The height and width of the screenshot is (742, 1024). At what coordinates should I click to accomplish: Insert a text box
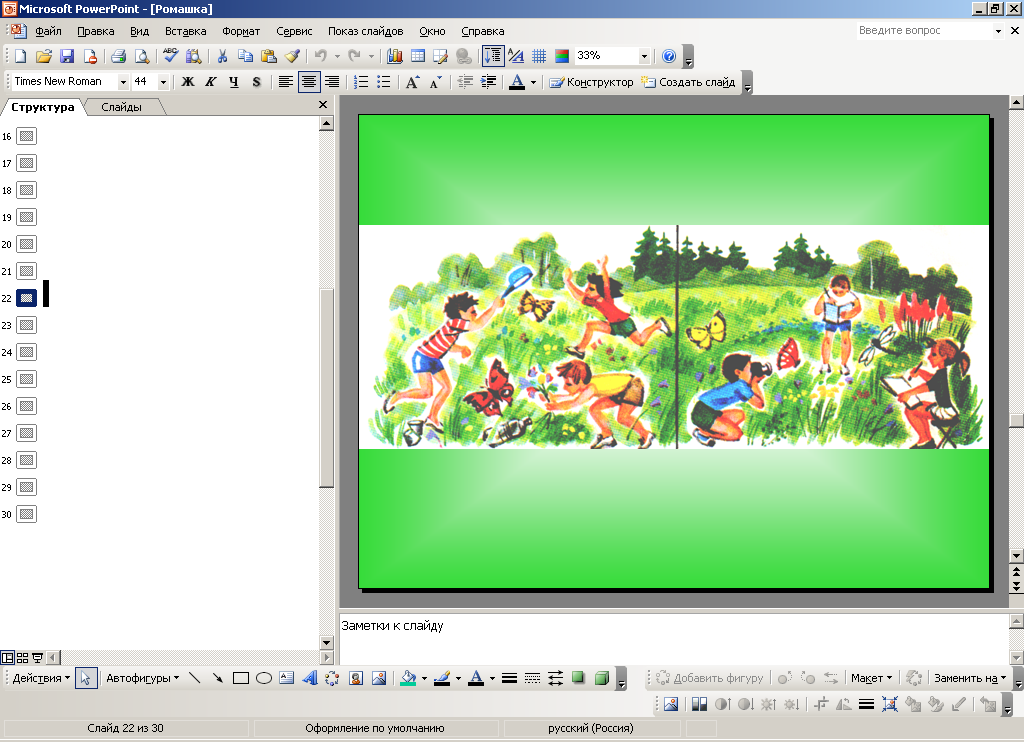click(287, 678)
